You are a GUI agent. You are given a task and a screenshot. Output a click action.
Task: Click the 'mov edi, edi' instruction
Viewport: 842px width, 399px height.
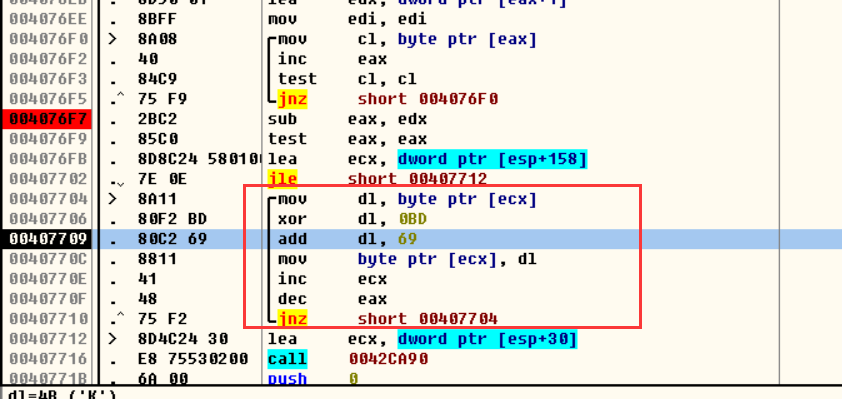click(347, 19)
